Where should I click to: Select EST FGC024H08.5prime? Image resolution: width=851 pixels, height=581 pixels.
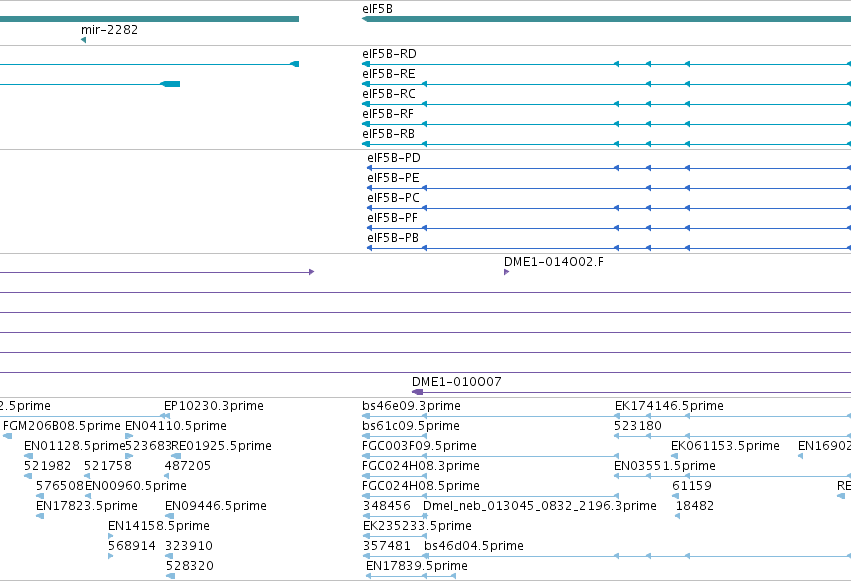tap(421, 486)
